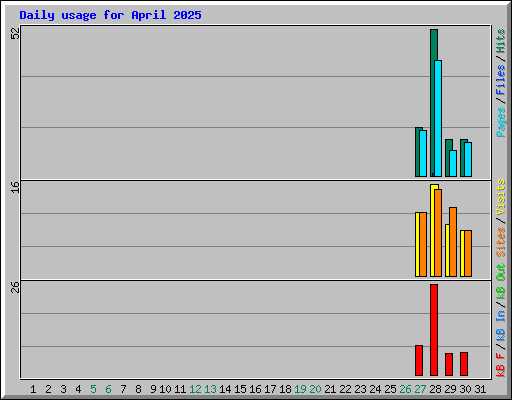The image size is (512, 400).
Task: Select the yellow Visits bar for day 27
Action: (417, 244)
